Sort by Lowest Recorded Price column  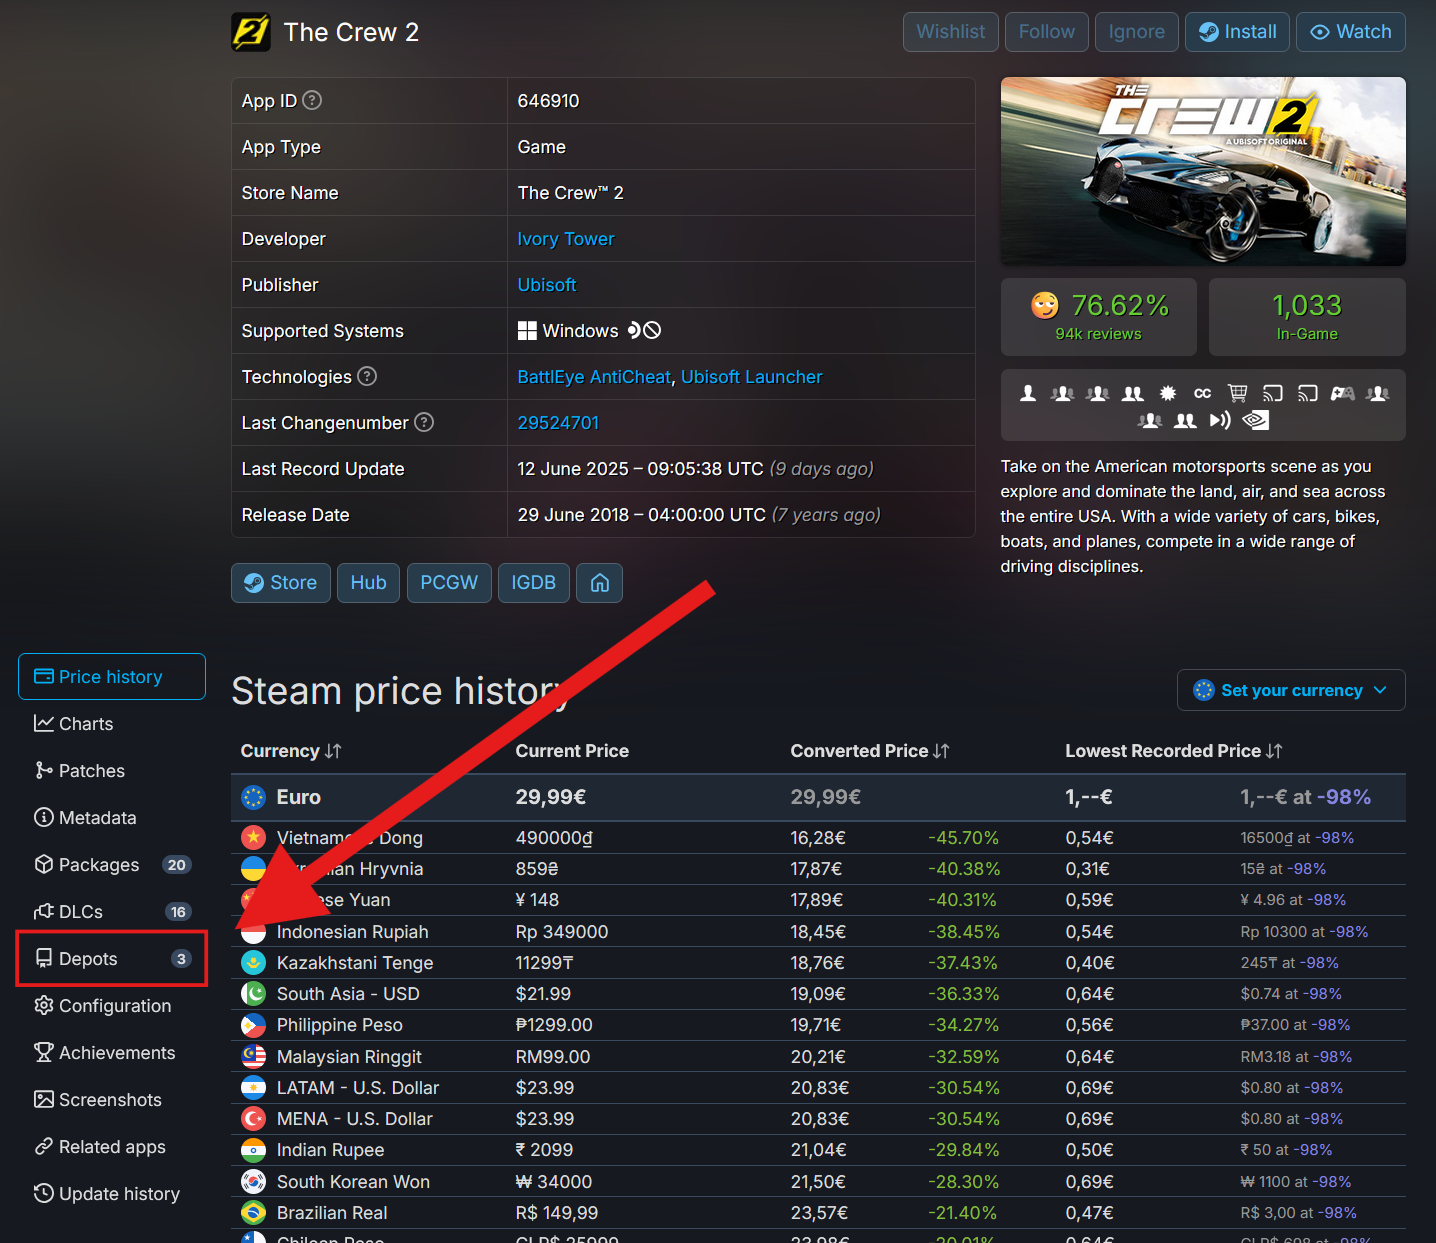coord(1174,751)
